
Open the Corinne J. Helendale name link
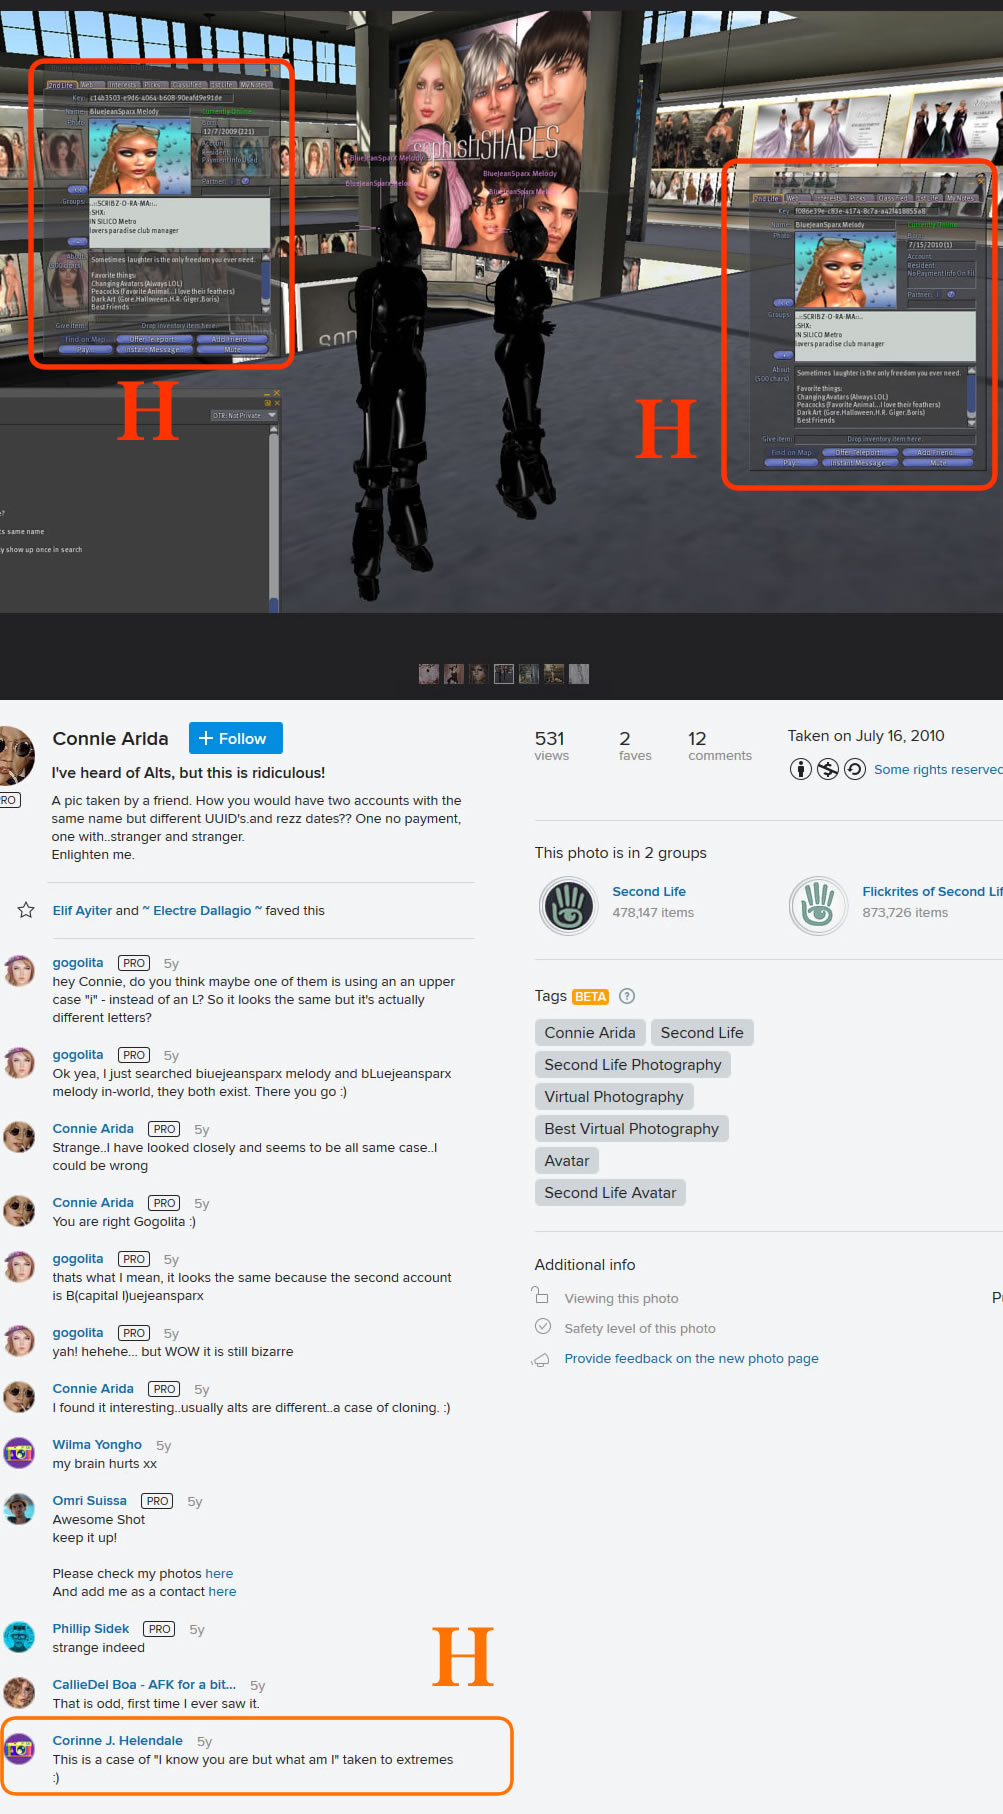point(117,1740)
